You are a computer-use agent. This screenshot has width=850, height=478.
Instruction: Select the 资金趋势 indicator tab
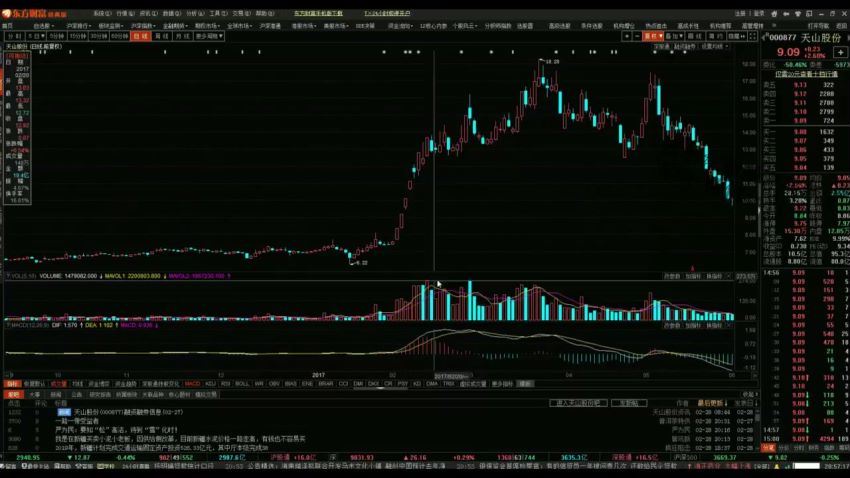click(125, 384)
